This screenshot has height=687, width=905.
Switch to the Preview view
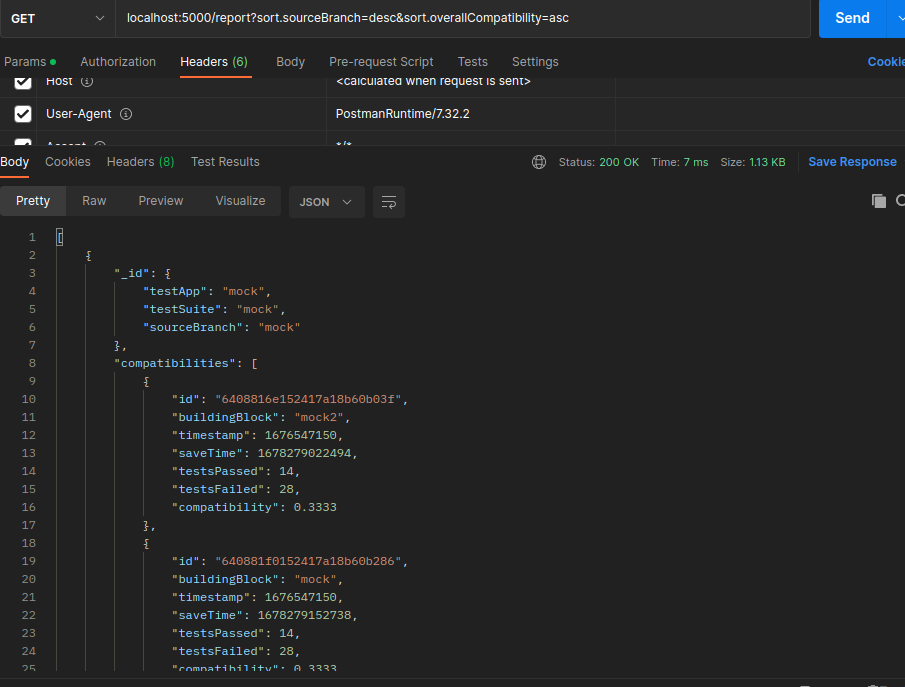click(160, 201)
